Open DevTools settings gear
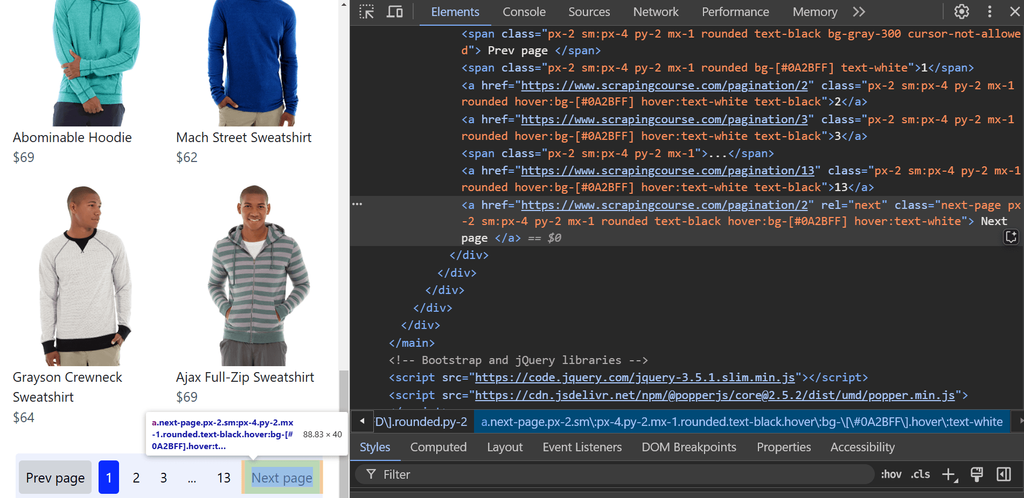The height and width of the screenshot is (498, 1024). 961,12
